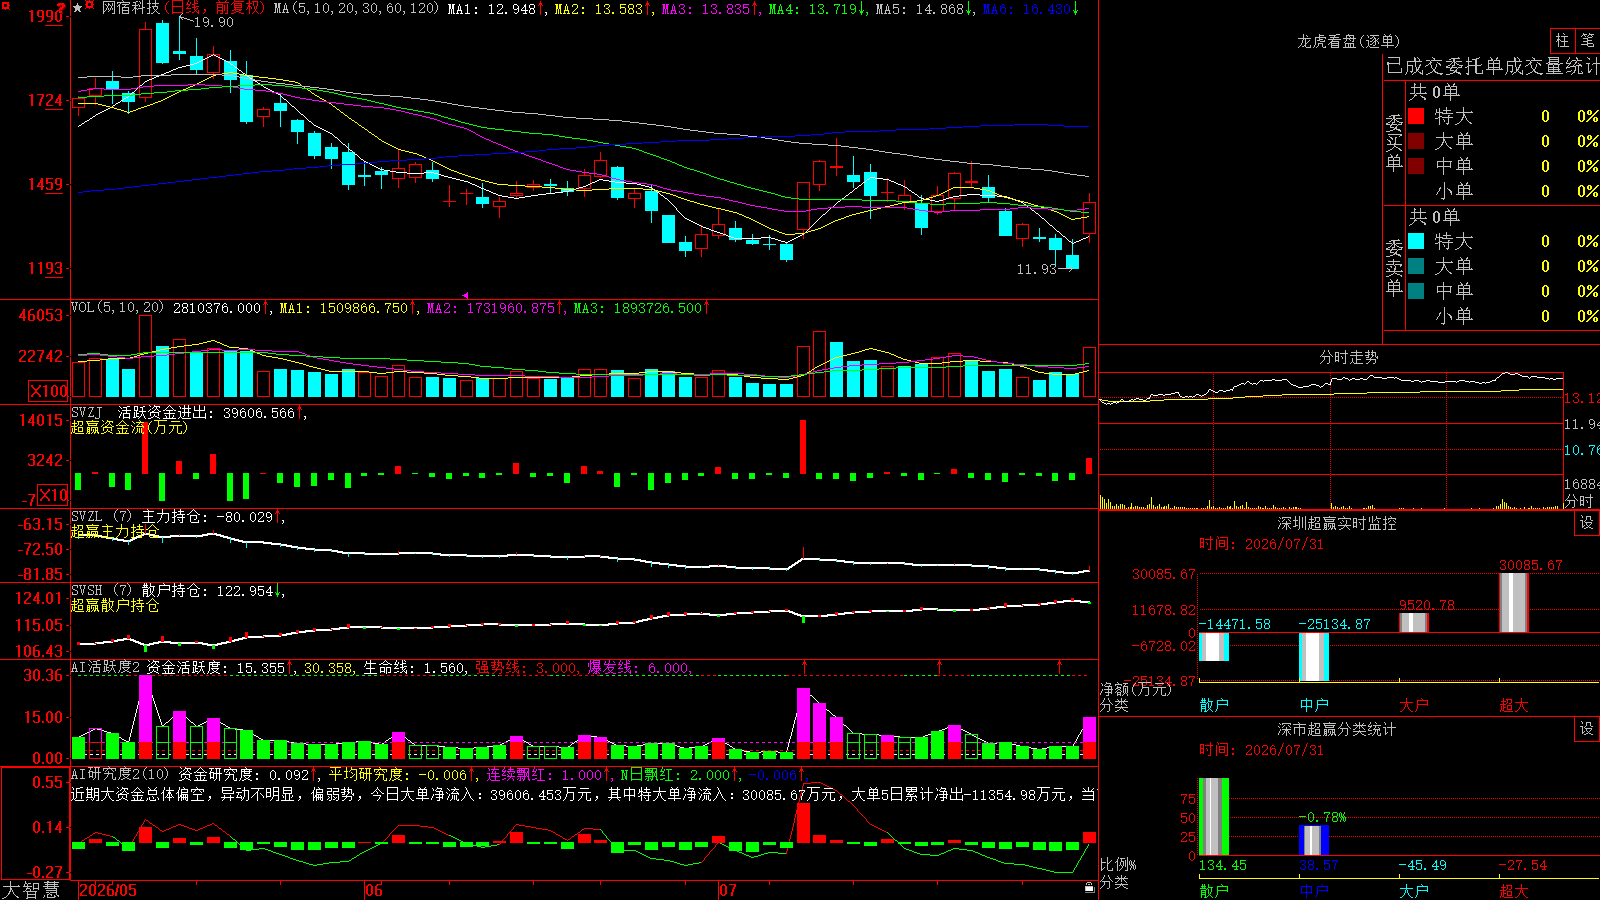This screenshot has width=1600, height=900.
Task: Click the cyan 特大 sell-order color swatch
Action: pos(1416,241)
